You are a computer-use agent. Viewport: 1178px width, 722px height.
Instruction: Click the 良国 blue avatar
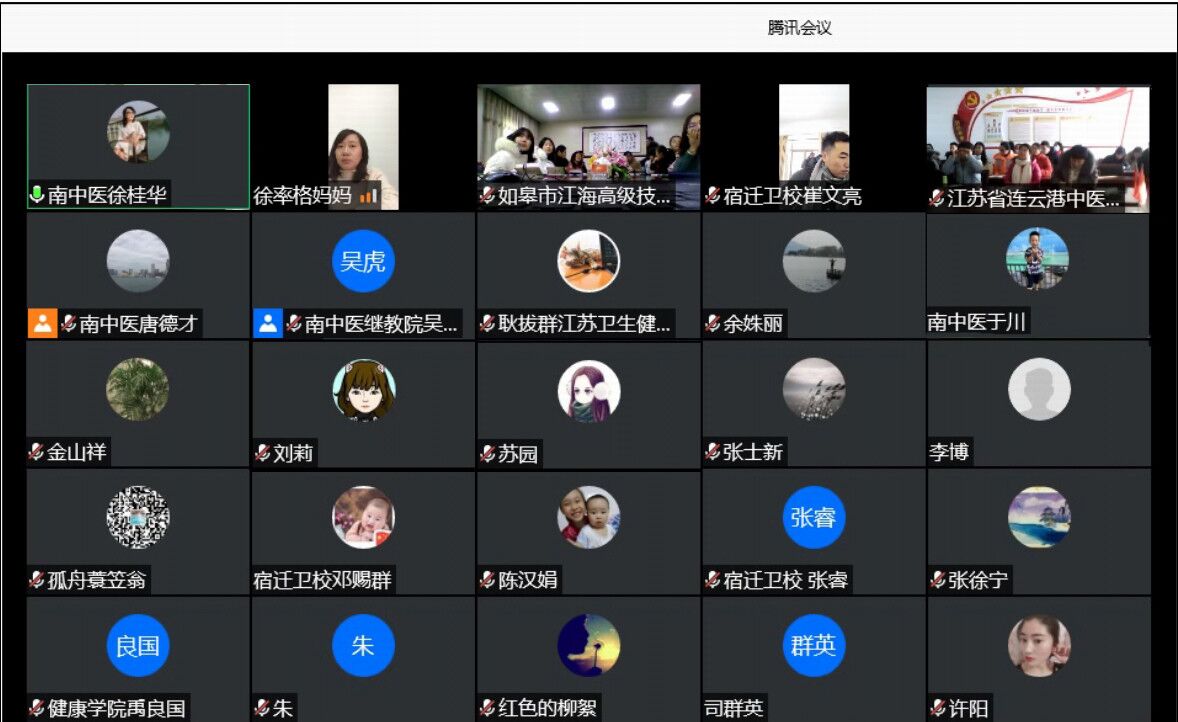point(138,645)
